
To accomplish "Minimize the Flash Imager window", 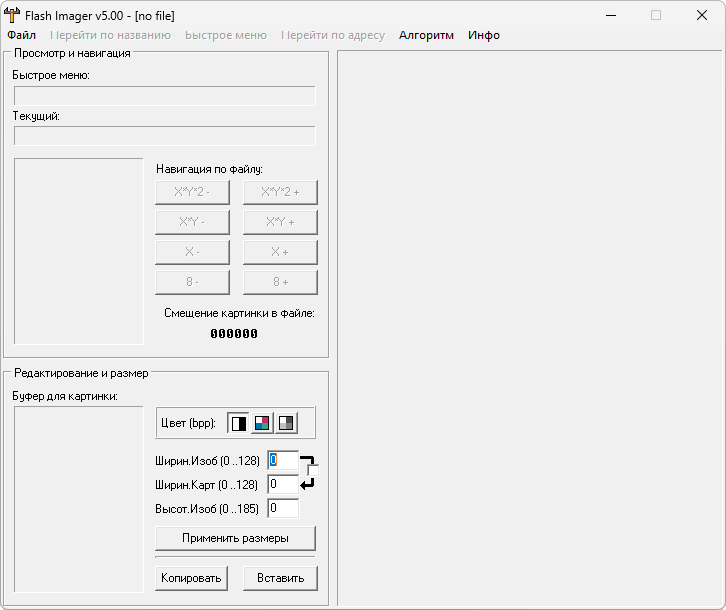I will (611, 15).
